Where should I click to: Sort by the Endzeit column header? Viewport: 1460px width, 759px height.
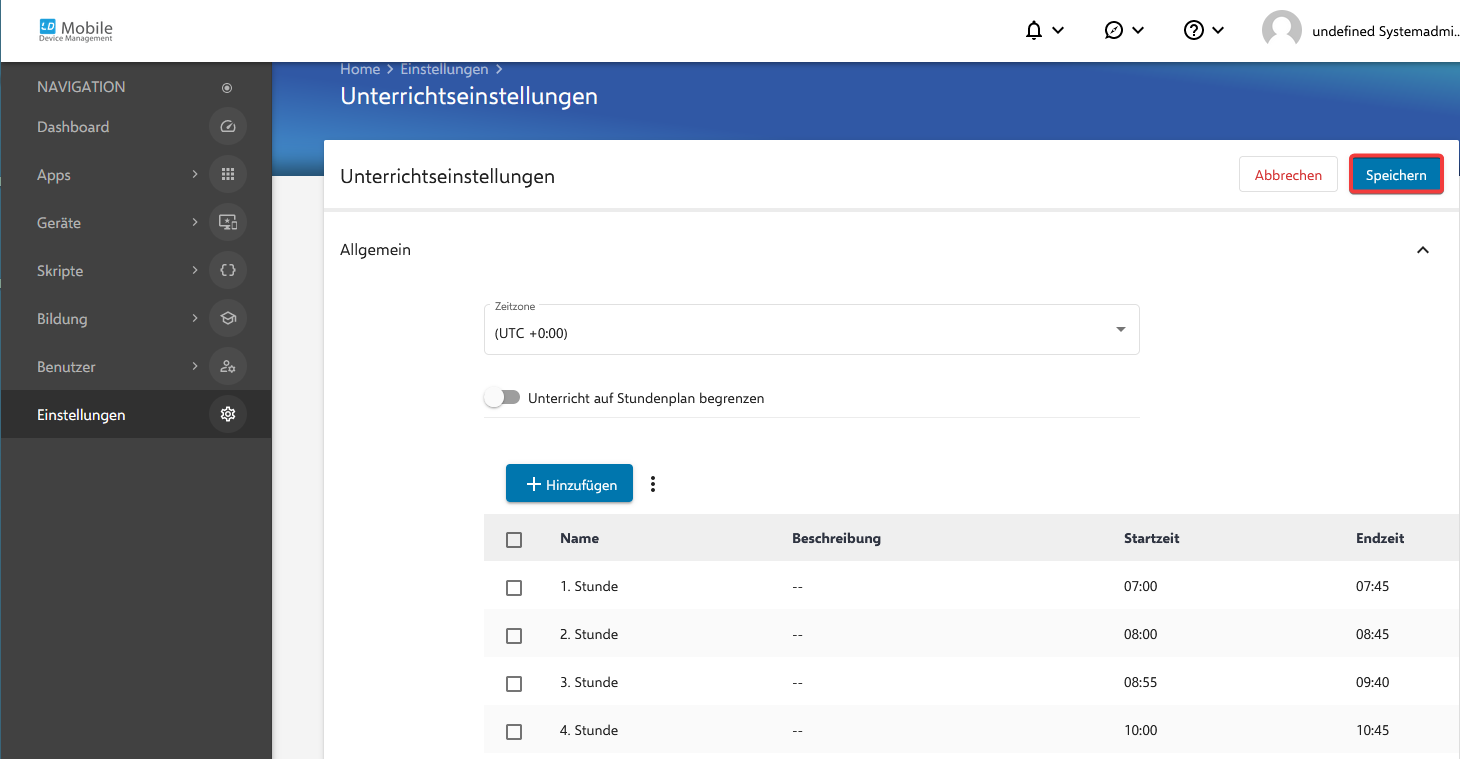pos(1380,538)
